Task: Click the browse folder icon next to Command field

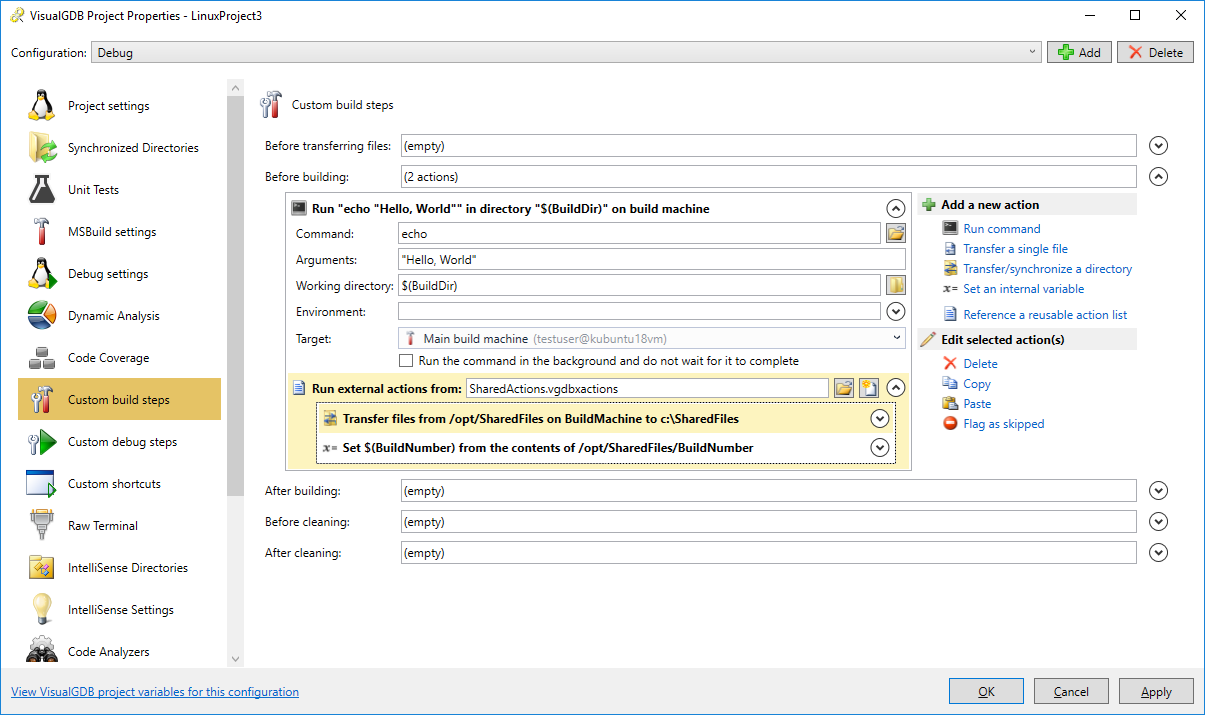Action: click(895, 233)
